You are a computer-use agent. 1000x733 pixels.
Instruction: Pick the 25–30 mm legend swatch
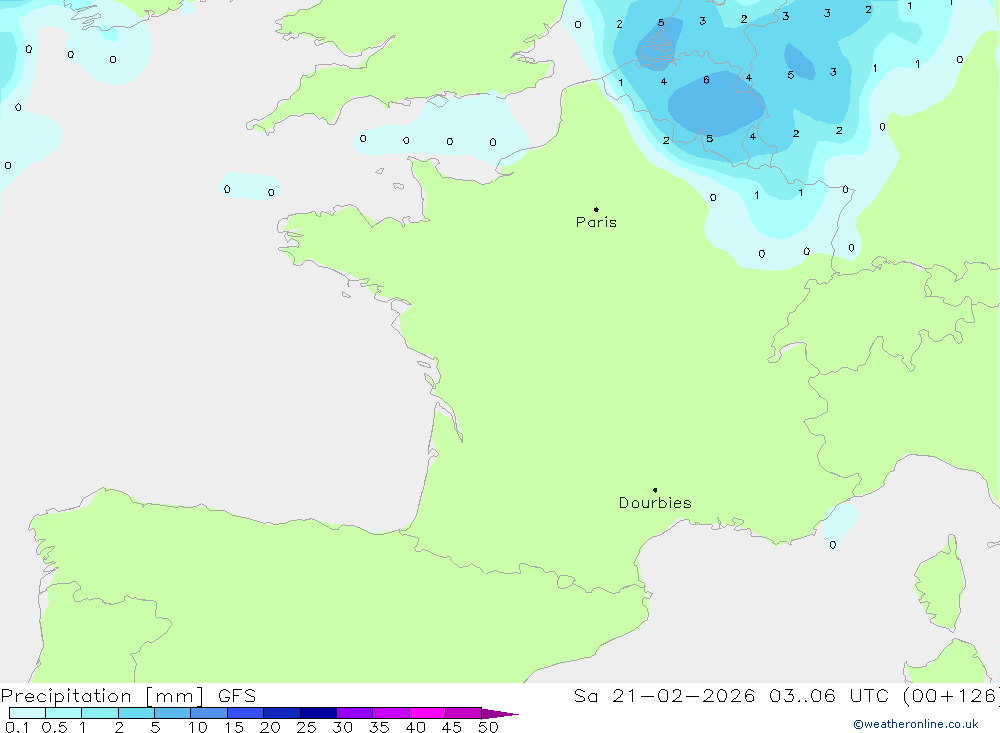(318, 713)
